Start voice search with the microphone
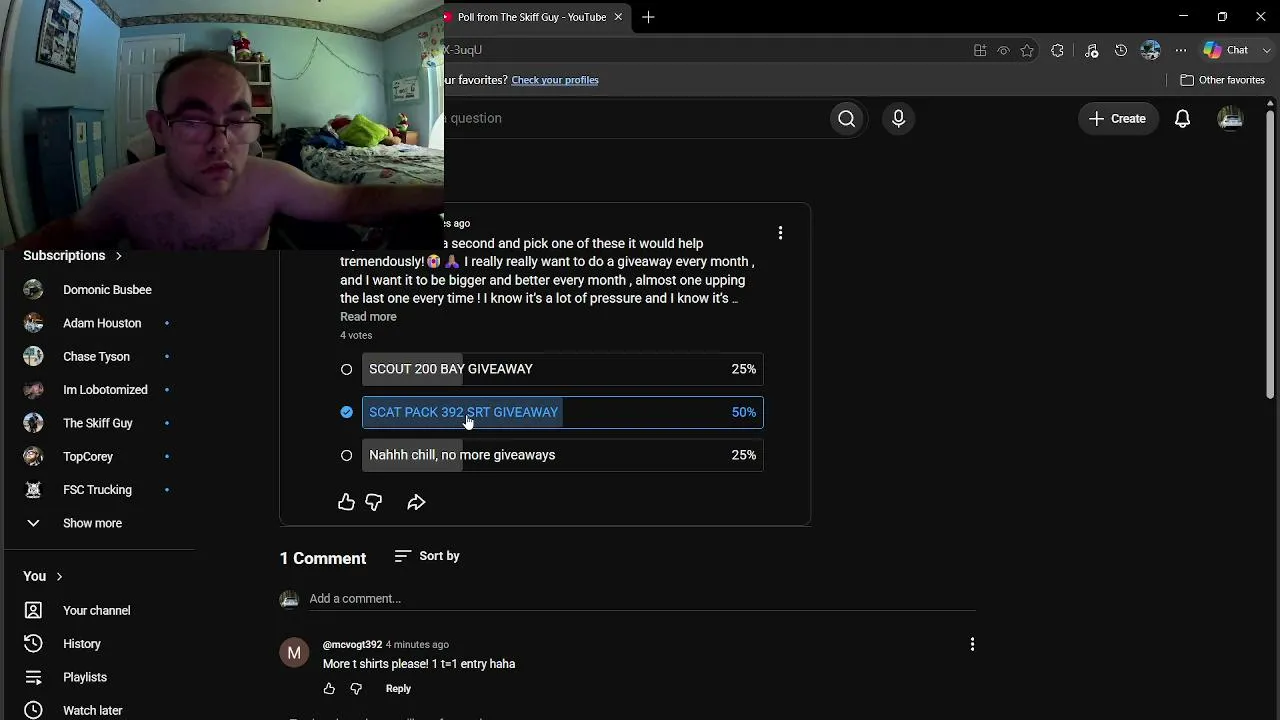 pos(898,119)
